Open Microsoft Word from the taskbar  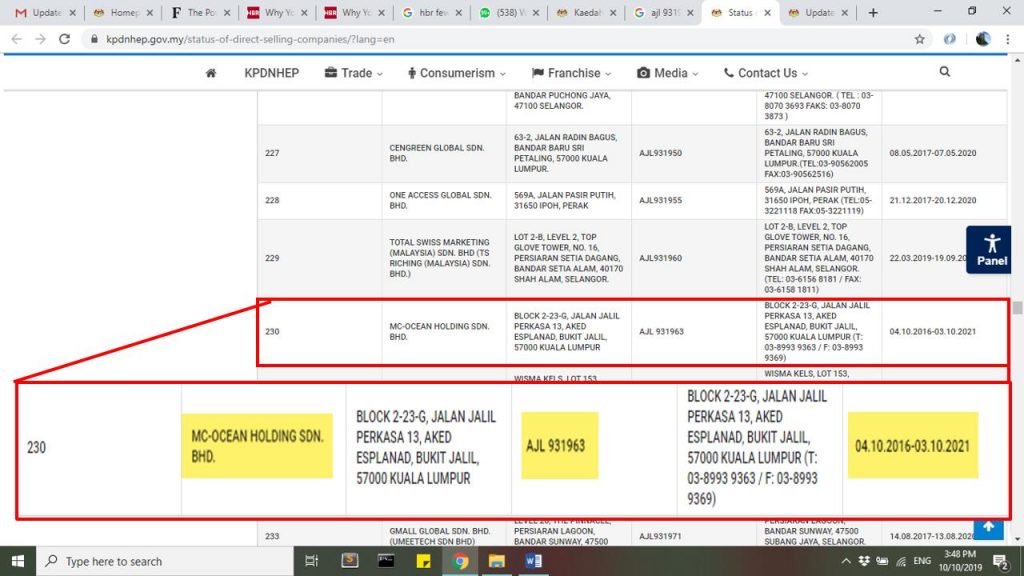click(x=534, y=561)
